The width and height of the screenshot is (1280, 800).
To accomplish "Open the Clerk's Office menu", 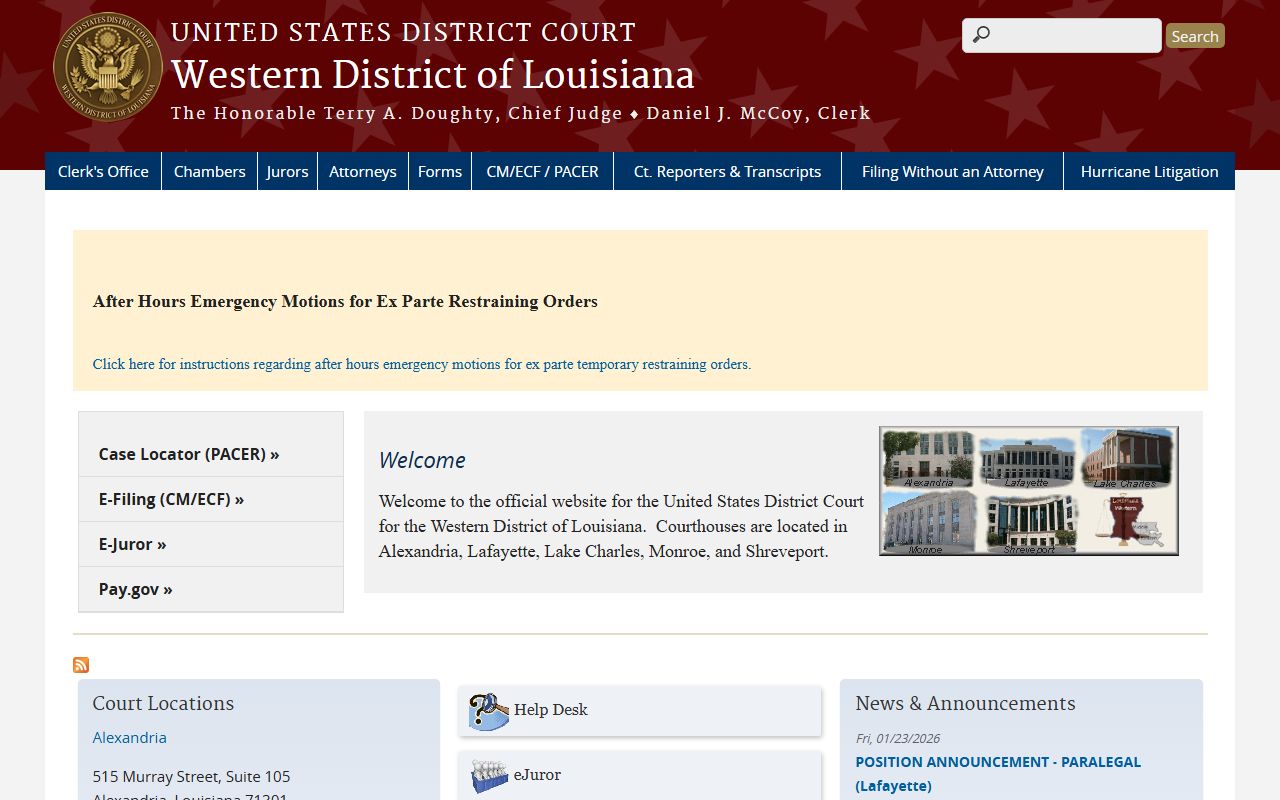I will tap(103, 171).
